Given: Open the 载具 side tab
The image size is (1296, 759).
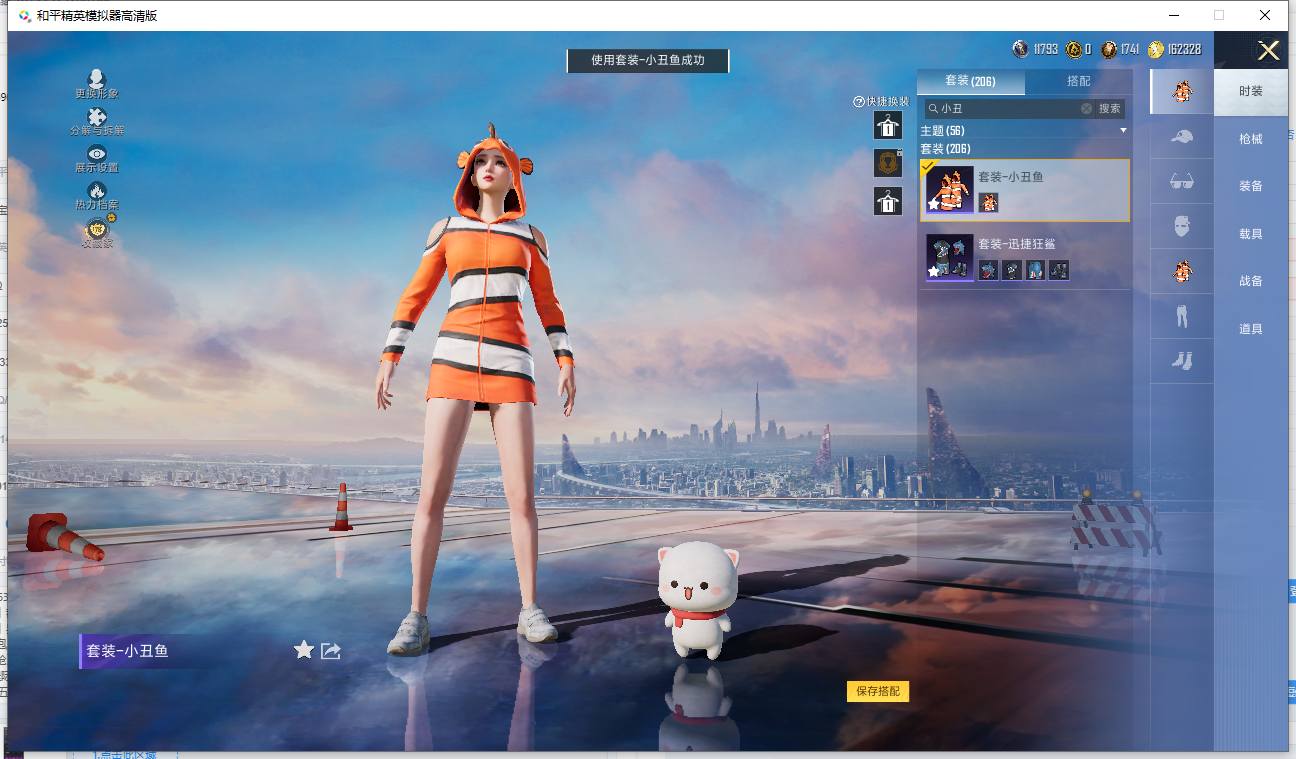Looking at the screenshot, I should pos(1251,234).
